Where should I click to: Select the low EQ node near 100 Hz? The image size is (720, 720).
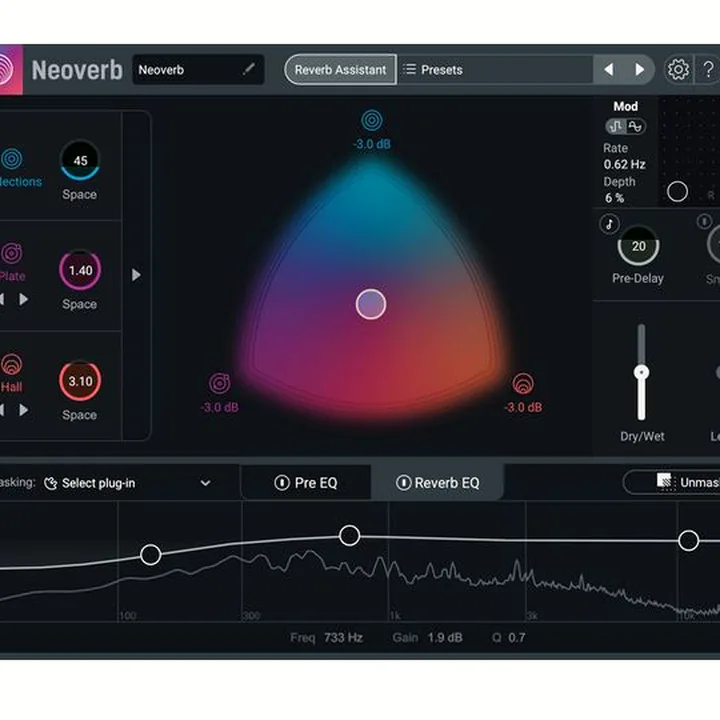pos(151,555)
